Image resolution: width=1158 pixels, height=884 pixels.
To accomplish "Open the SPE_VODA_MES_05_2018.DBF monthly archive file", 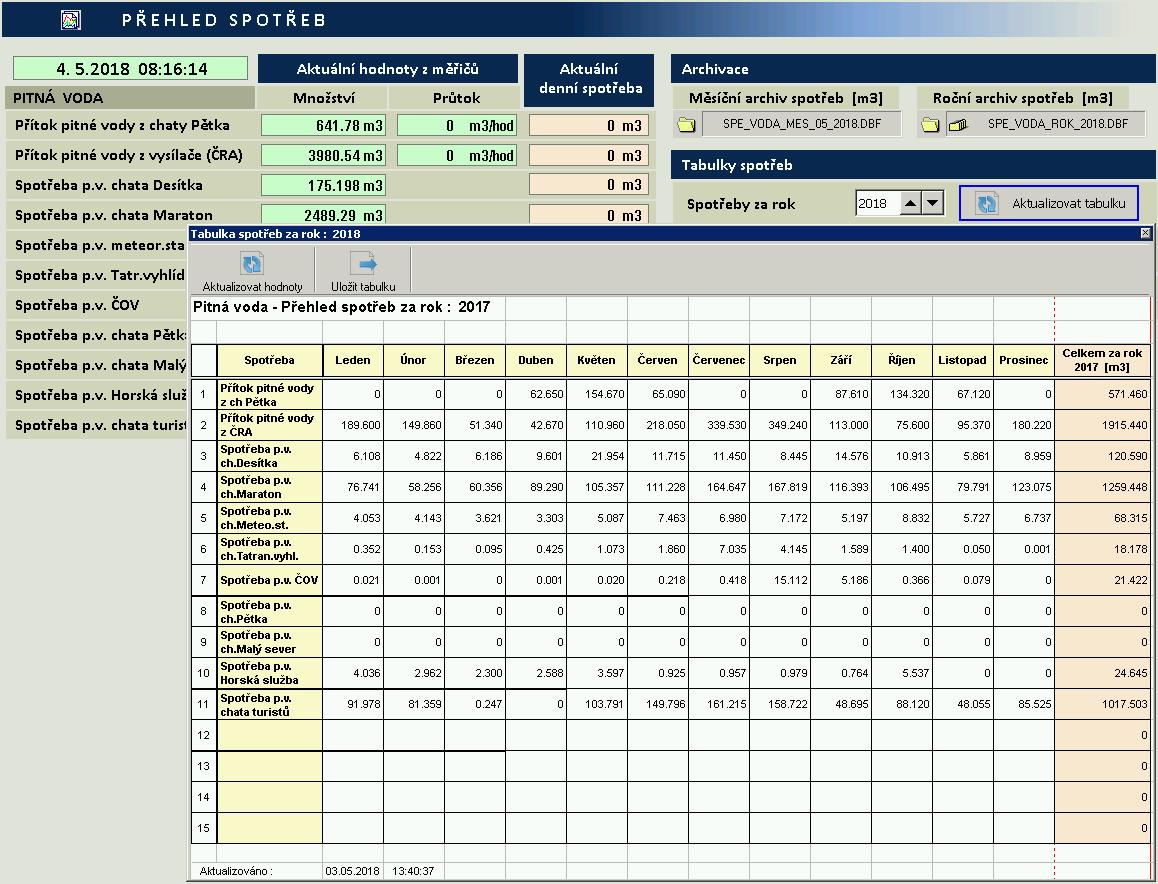I will pyautogui.click(x=800, y=124).
